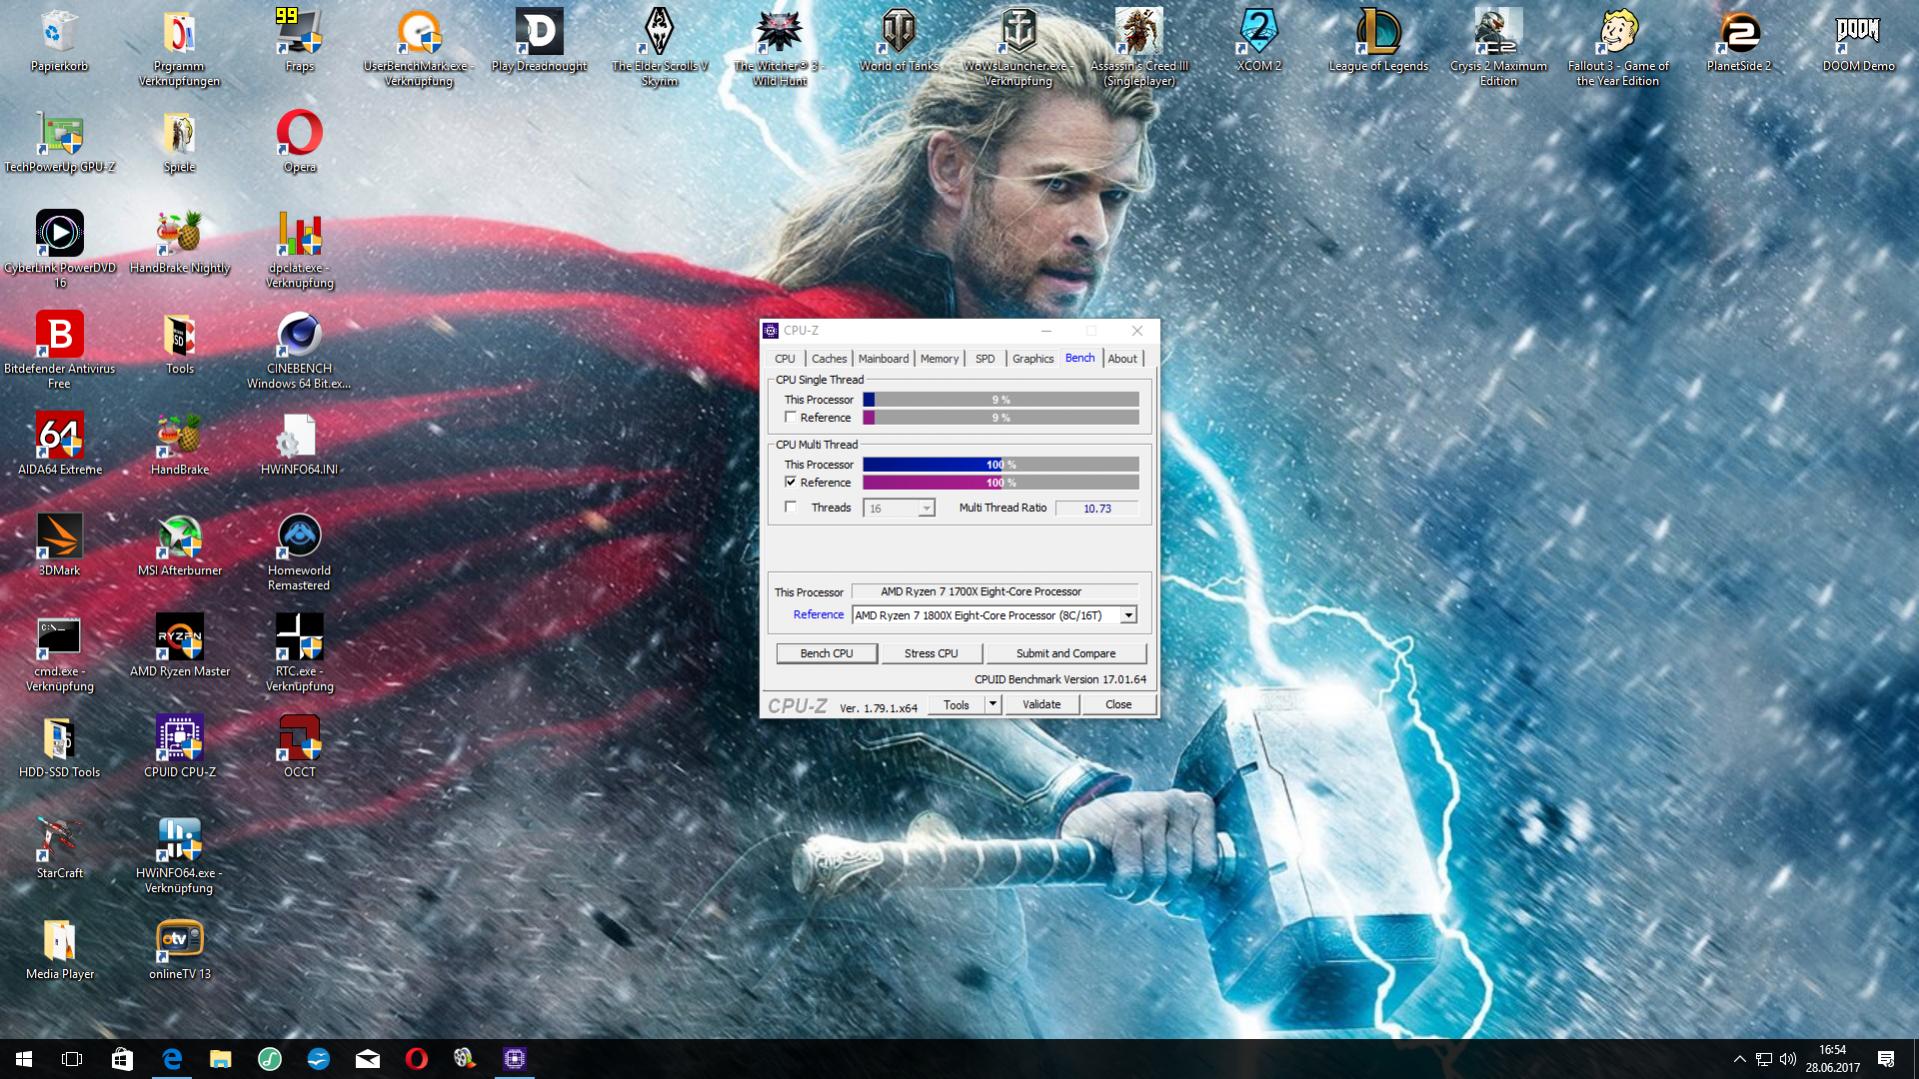Open the Windows Start menu
The image size is (1919, 1079).
coord(24,1059)
